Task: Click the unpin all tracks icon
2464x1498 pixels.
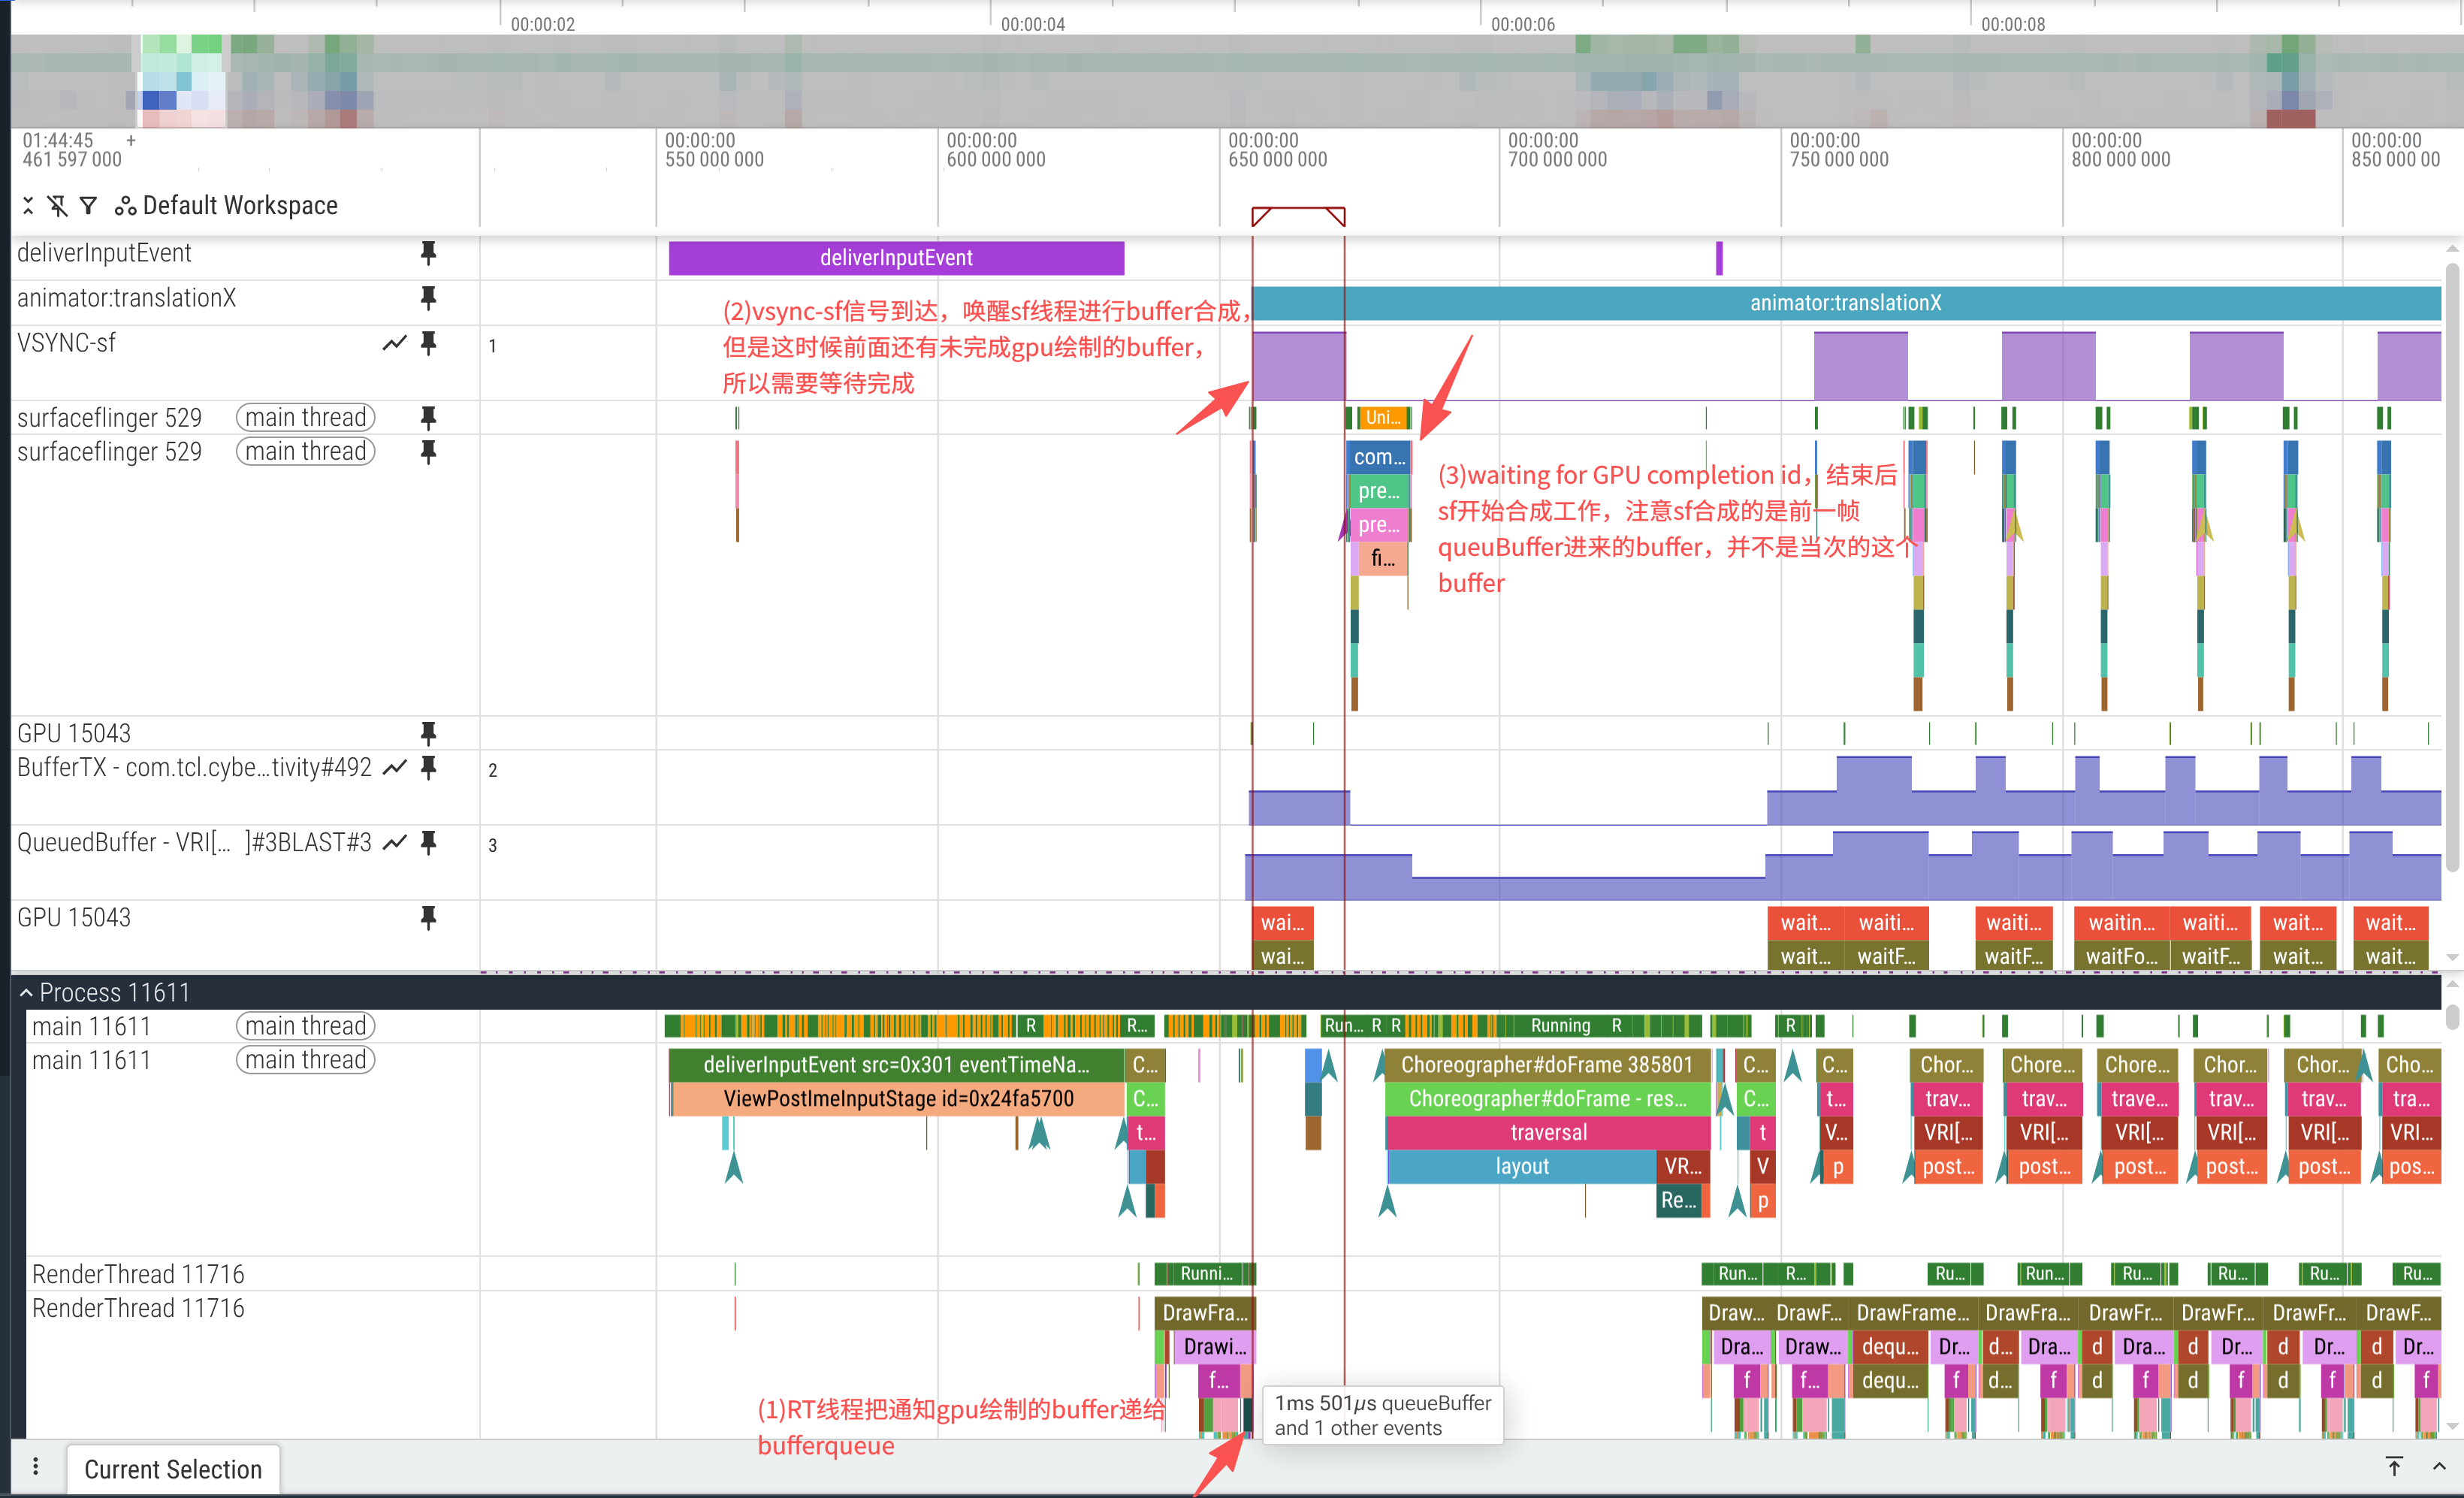Action: [58, 205]
